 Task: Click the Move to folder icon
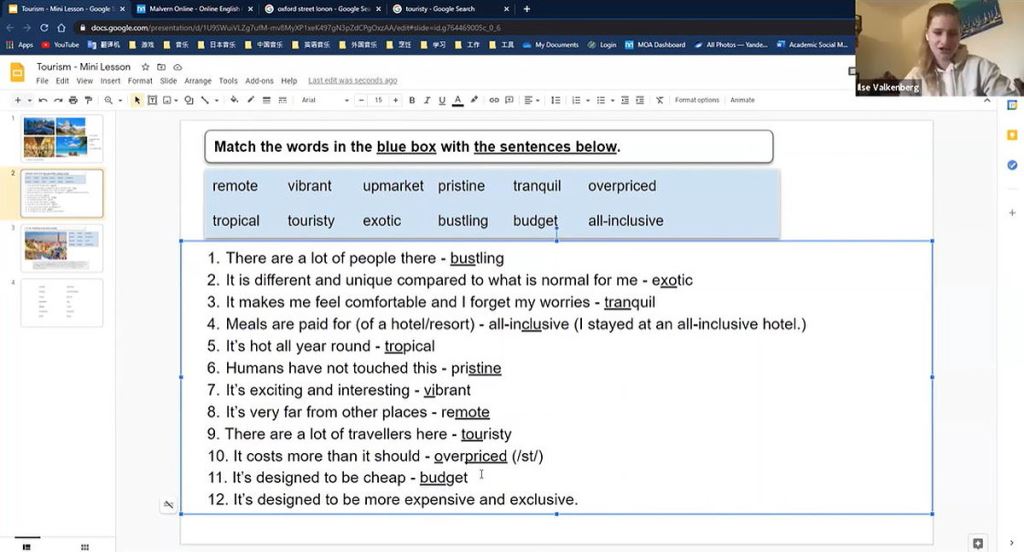click(161, 67)
